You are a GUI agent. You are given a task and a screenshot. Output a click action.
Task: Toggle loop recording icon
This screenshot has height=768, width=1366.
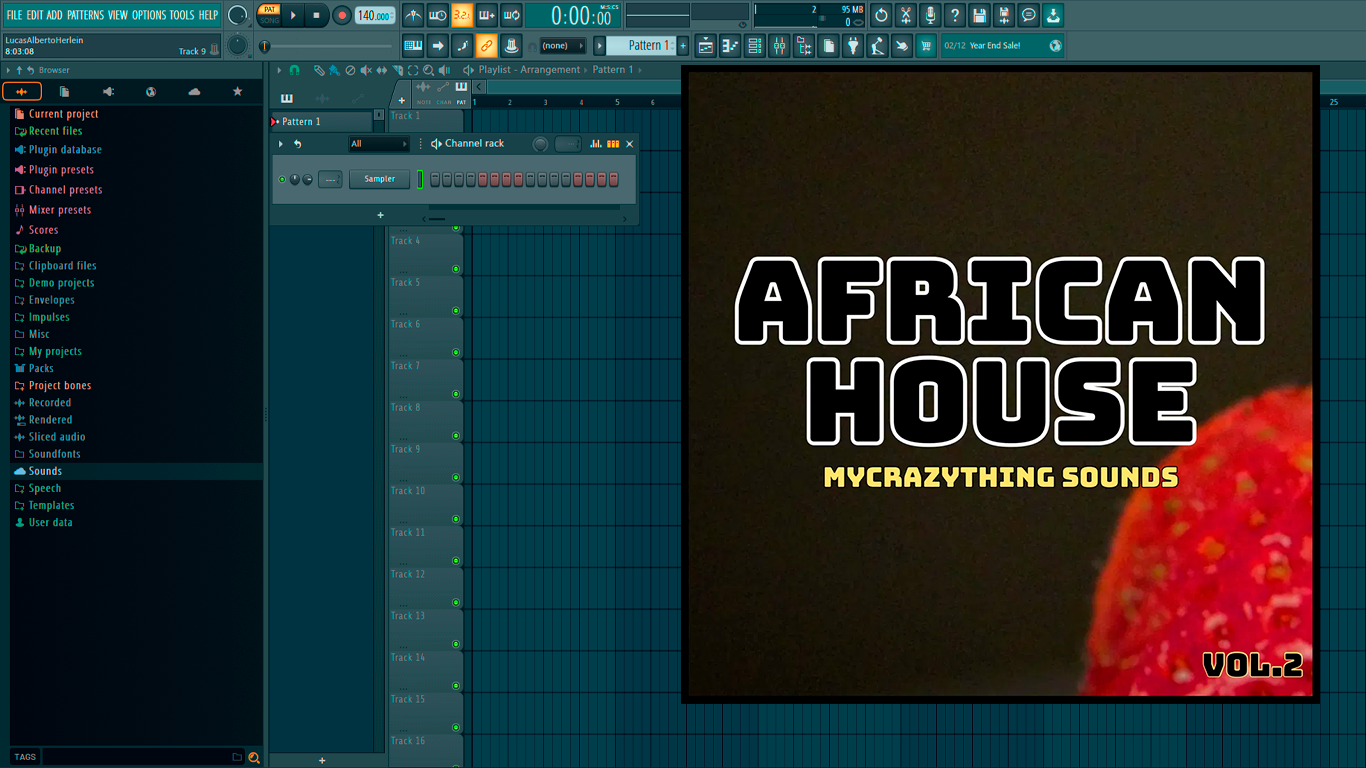tap(511, 15)
